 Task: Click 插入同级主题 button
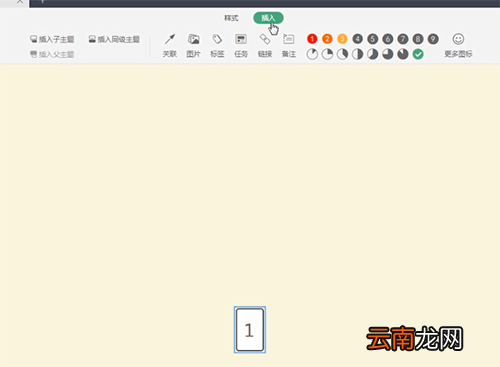[114, 39]
